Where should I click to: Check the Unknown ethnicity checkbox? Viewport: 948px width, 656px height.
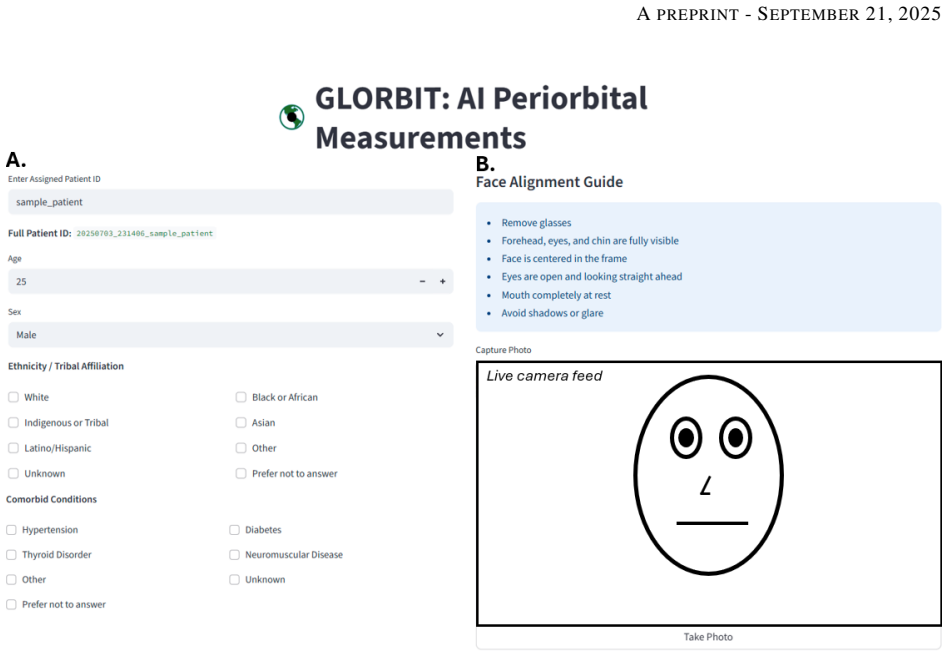(x=13, y=473)
